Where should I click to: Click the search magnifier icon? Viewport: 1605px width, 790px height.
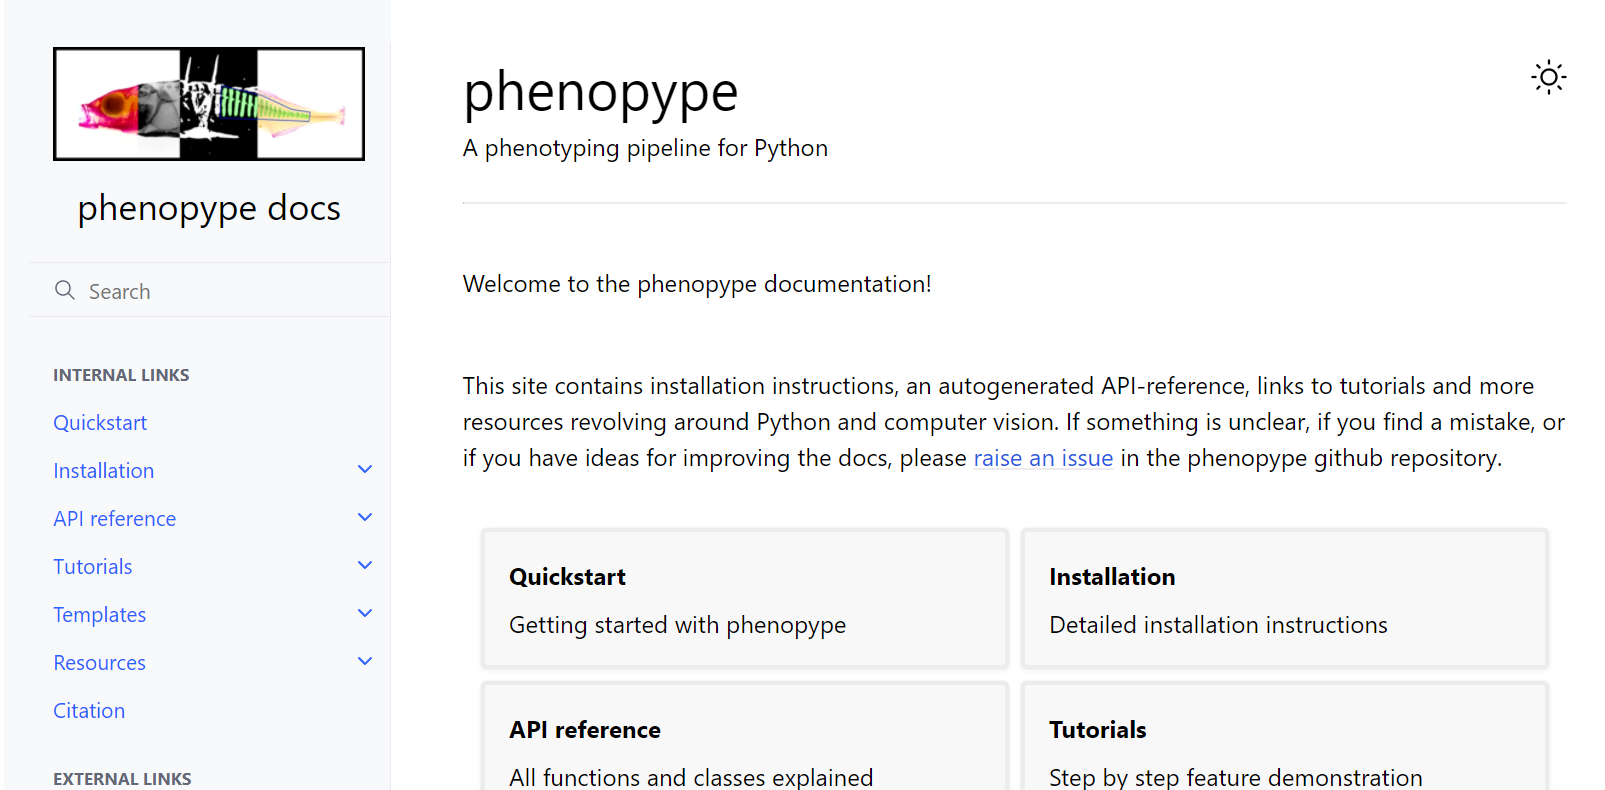click(65, 290)
